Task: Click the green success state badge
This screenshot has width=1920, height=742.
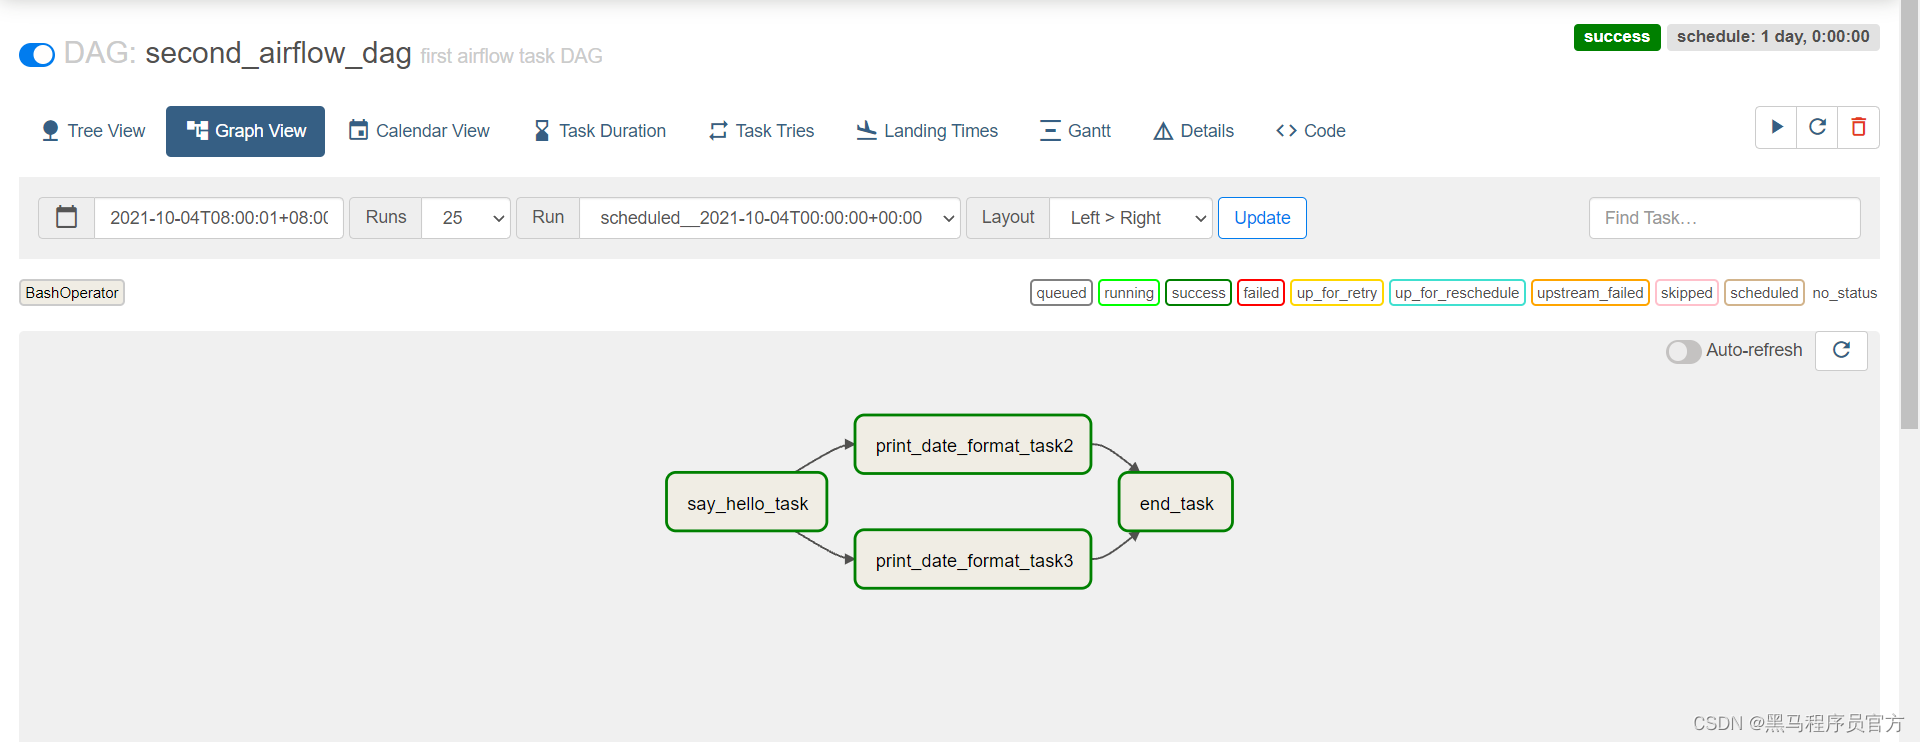Action: click(1617, 37)
